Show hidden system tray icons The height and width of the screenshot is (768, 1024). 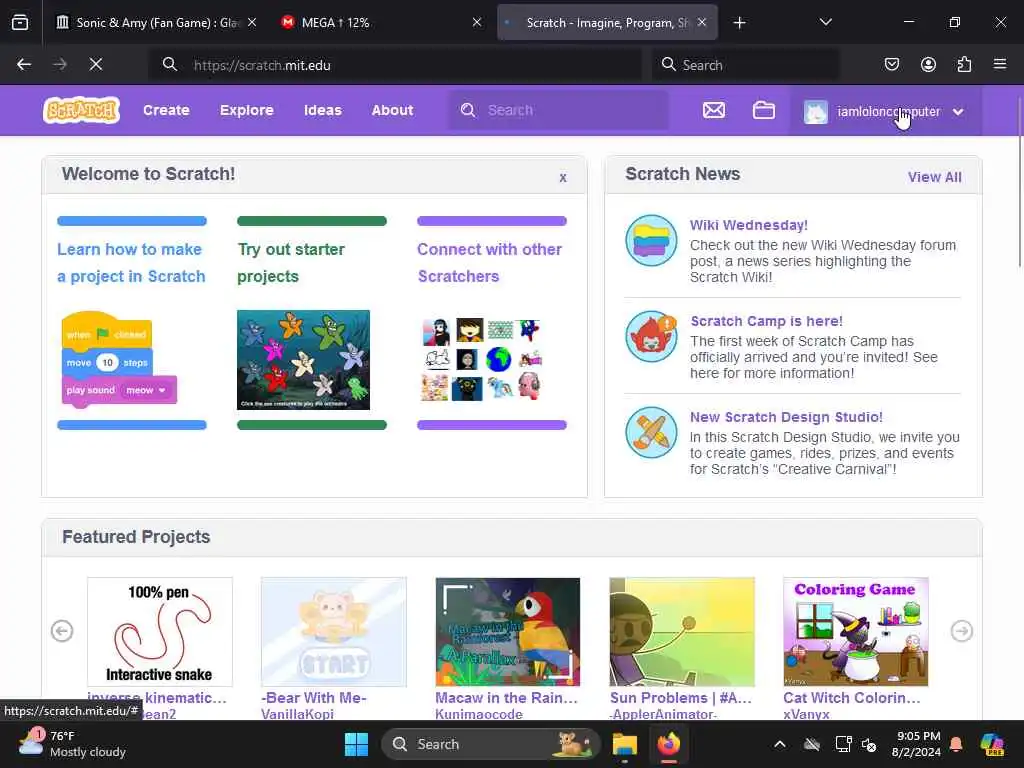coord(780,744)
